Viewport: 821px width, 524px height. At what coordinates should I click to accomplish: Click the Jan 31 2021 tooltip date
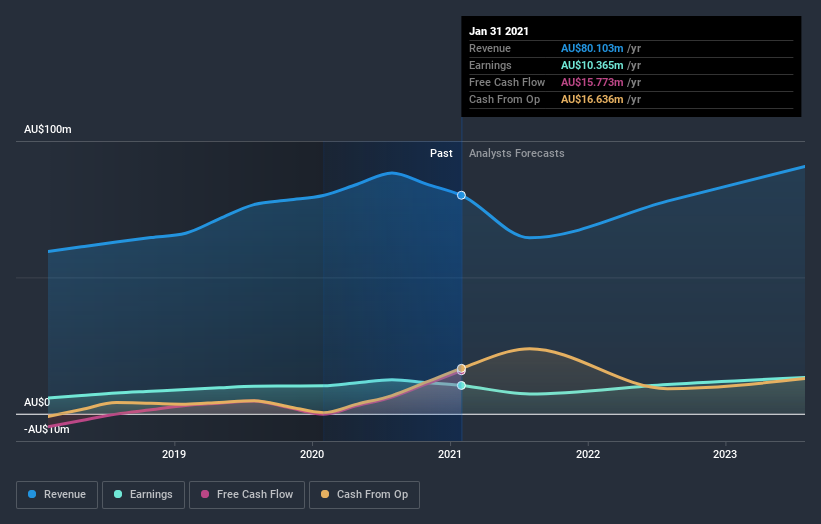499,31
